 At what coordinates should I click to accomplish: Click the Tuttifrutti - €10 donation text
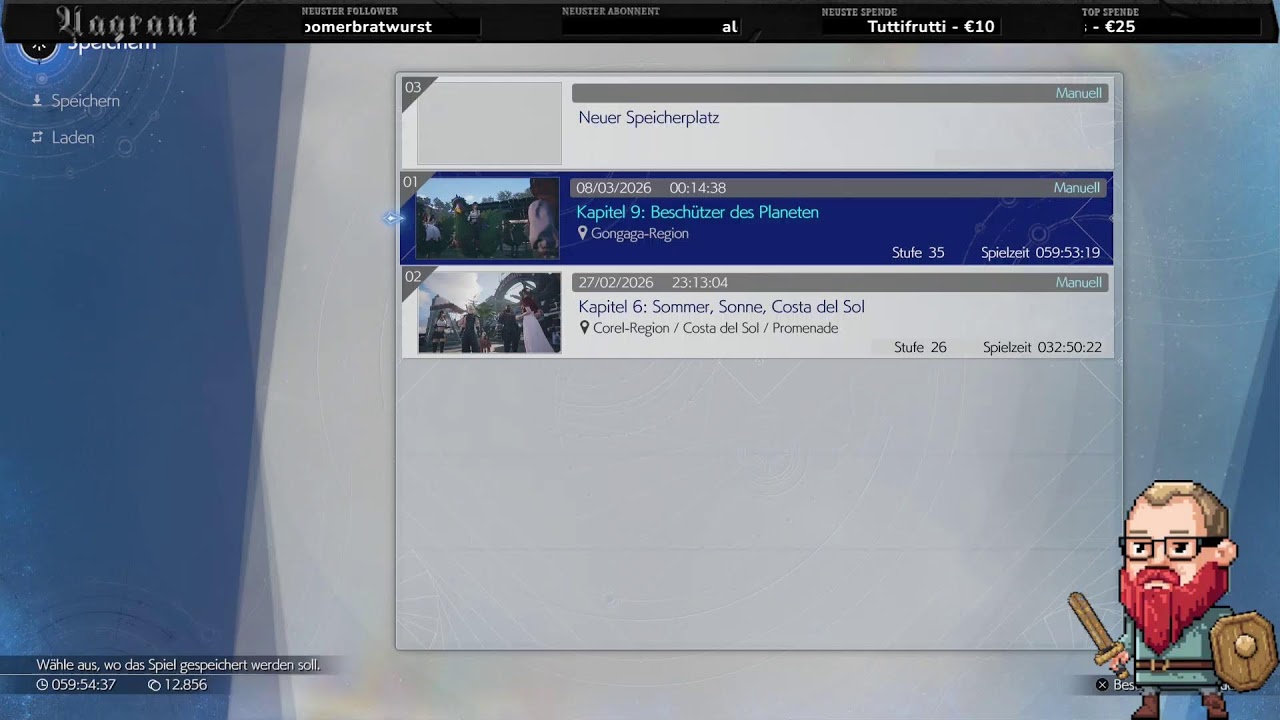point(931,27)
